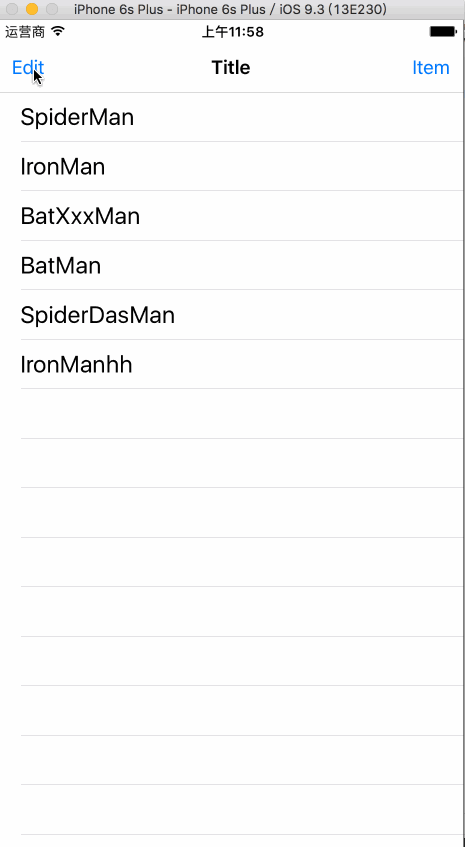Click the red close window button

click(12, 9)
